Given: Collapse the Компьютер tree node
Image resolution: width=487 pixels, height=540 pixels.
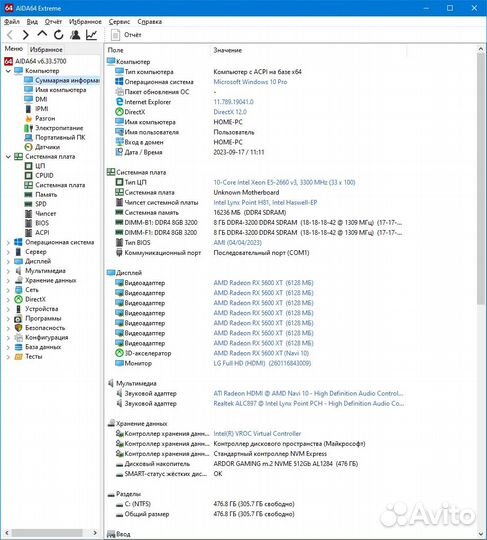Looking at the screenshot, I should coord(8,71).
